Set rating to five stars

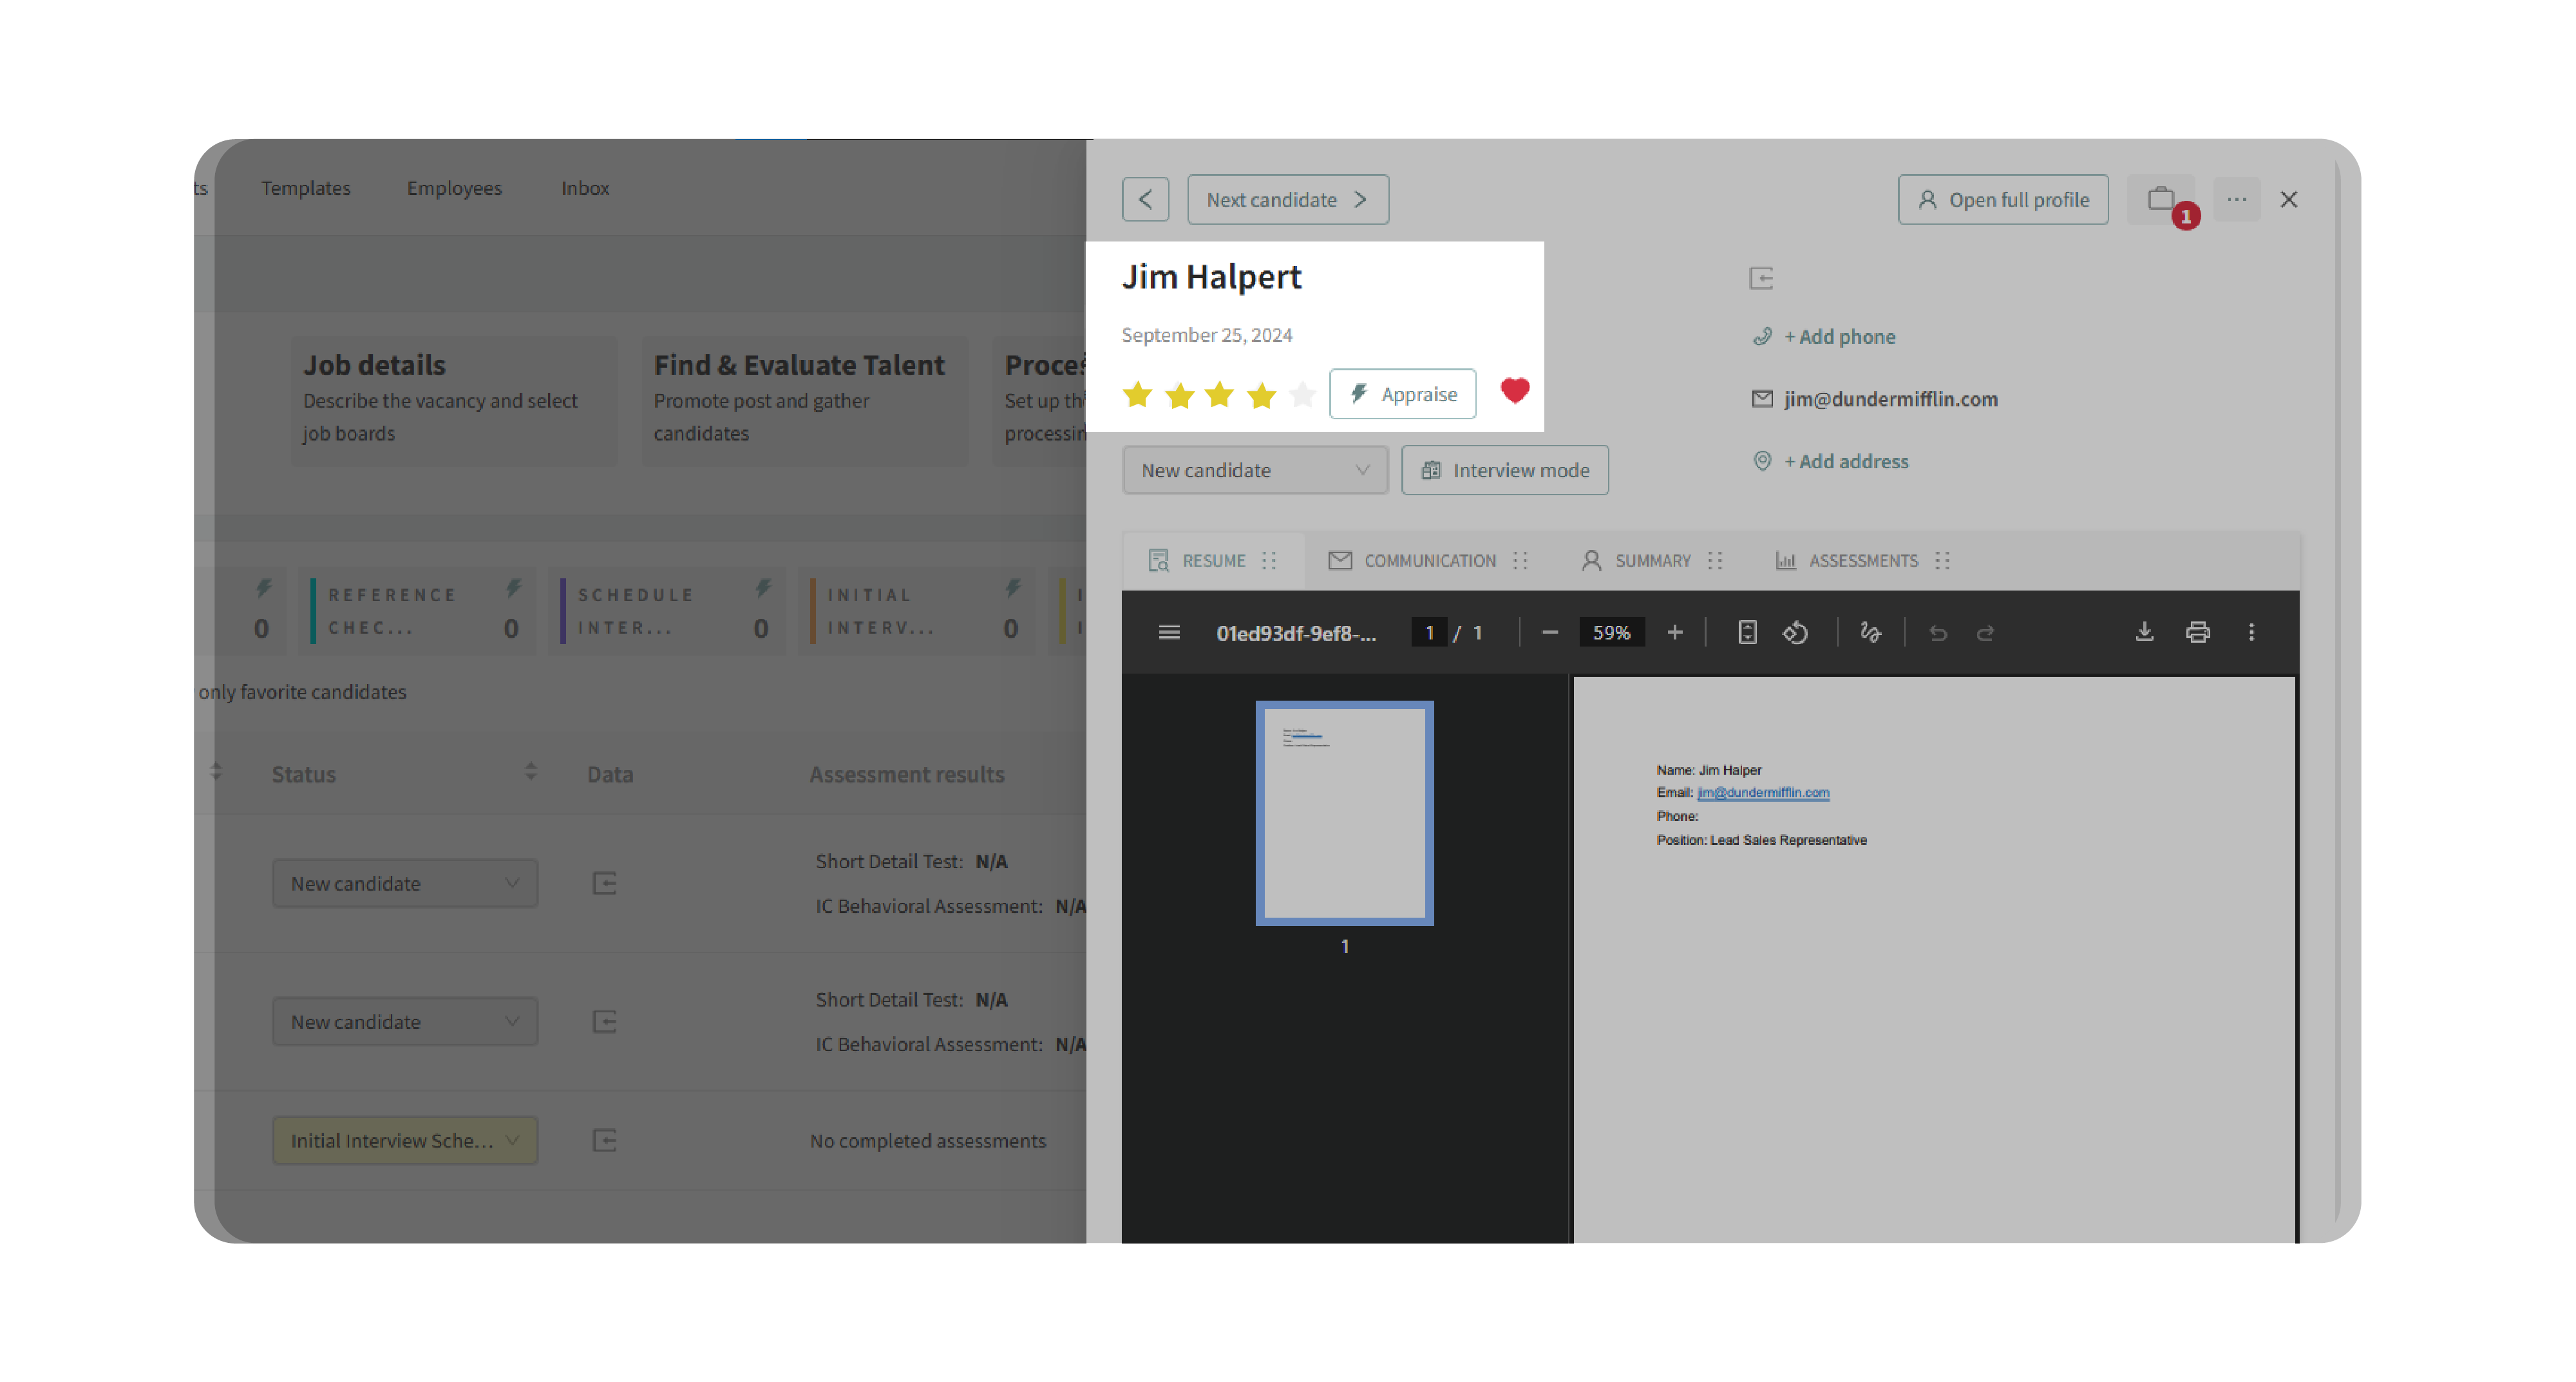point(1302,395)
